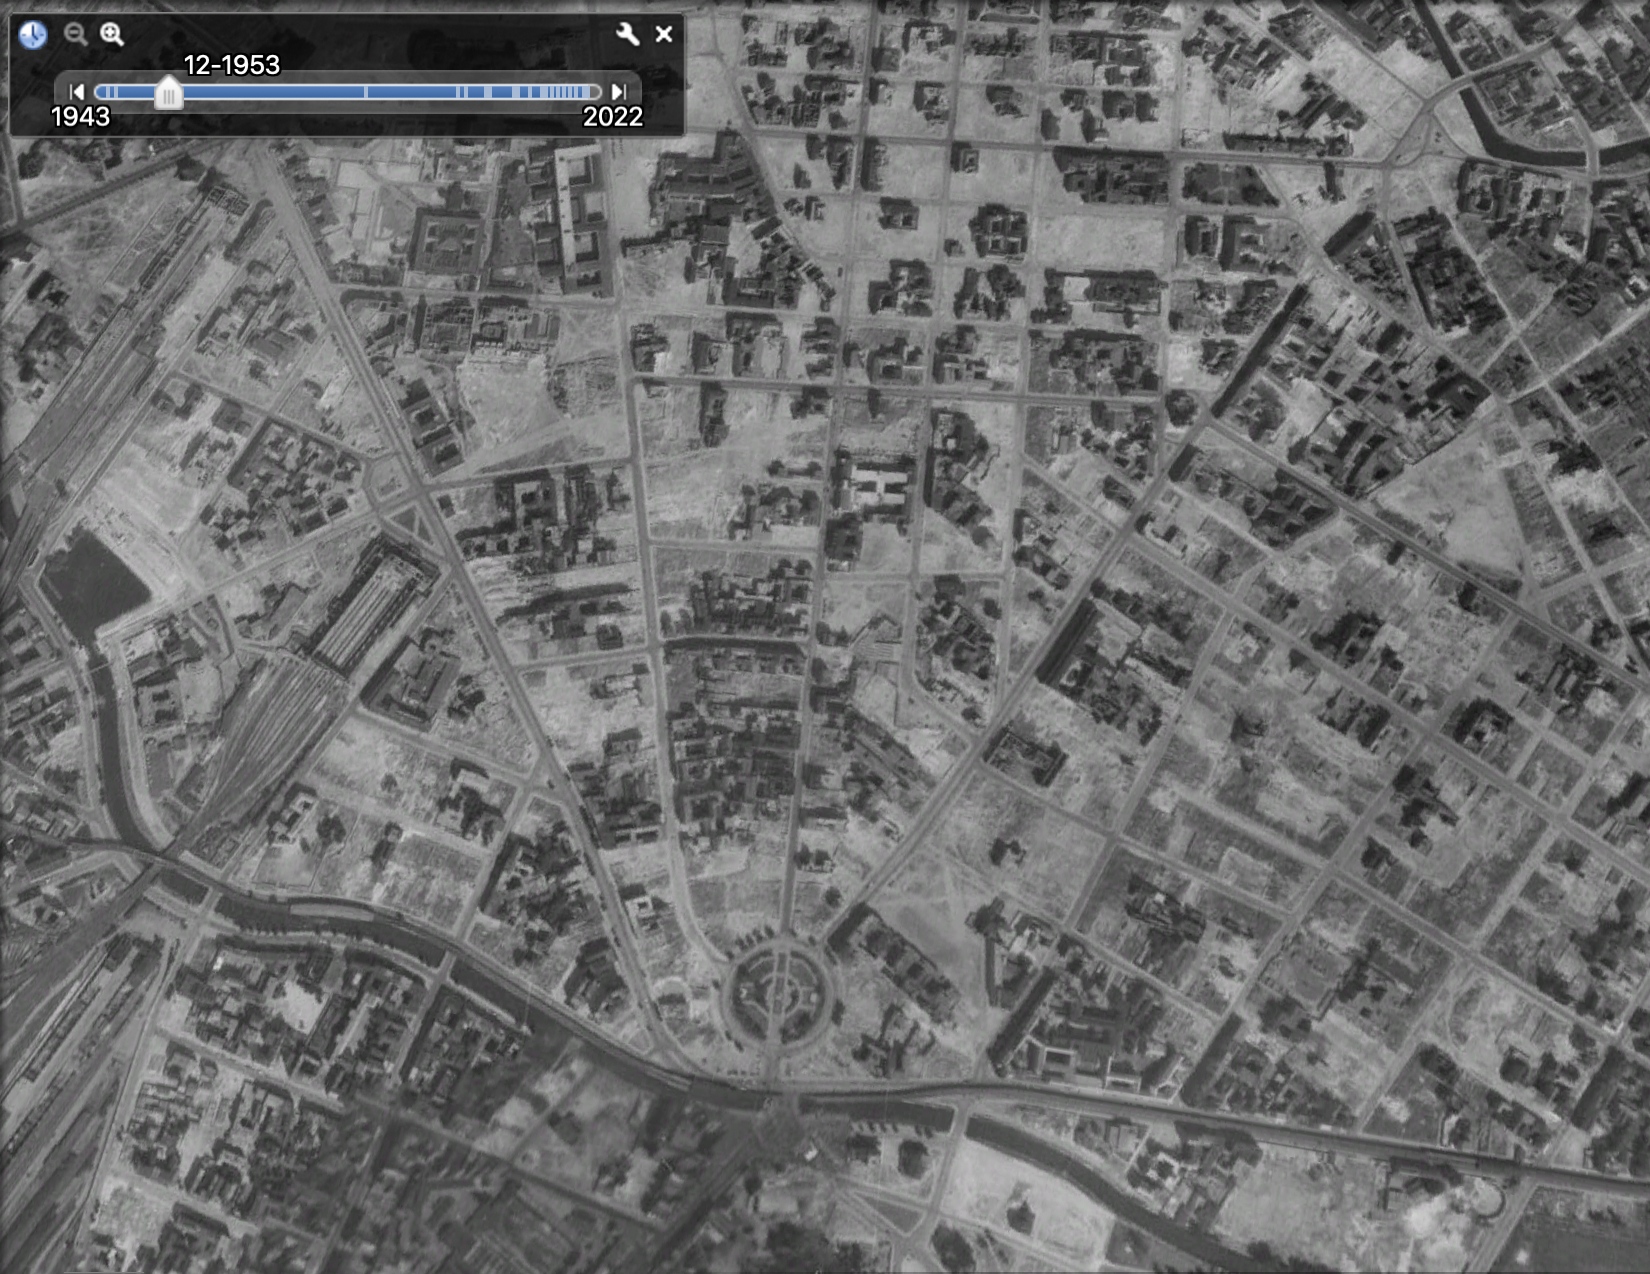Zoom out the timeline range
The height and width of the screenshot is (1274, 1650).
(x=75, y=34)
